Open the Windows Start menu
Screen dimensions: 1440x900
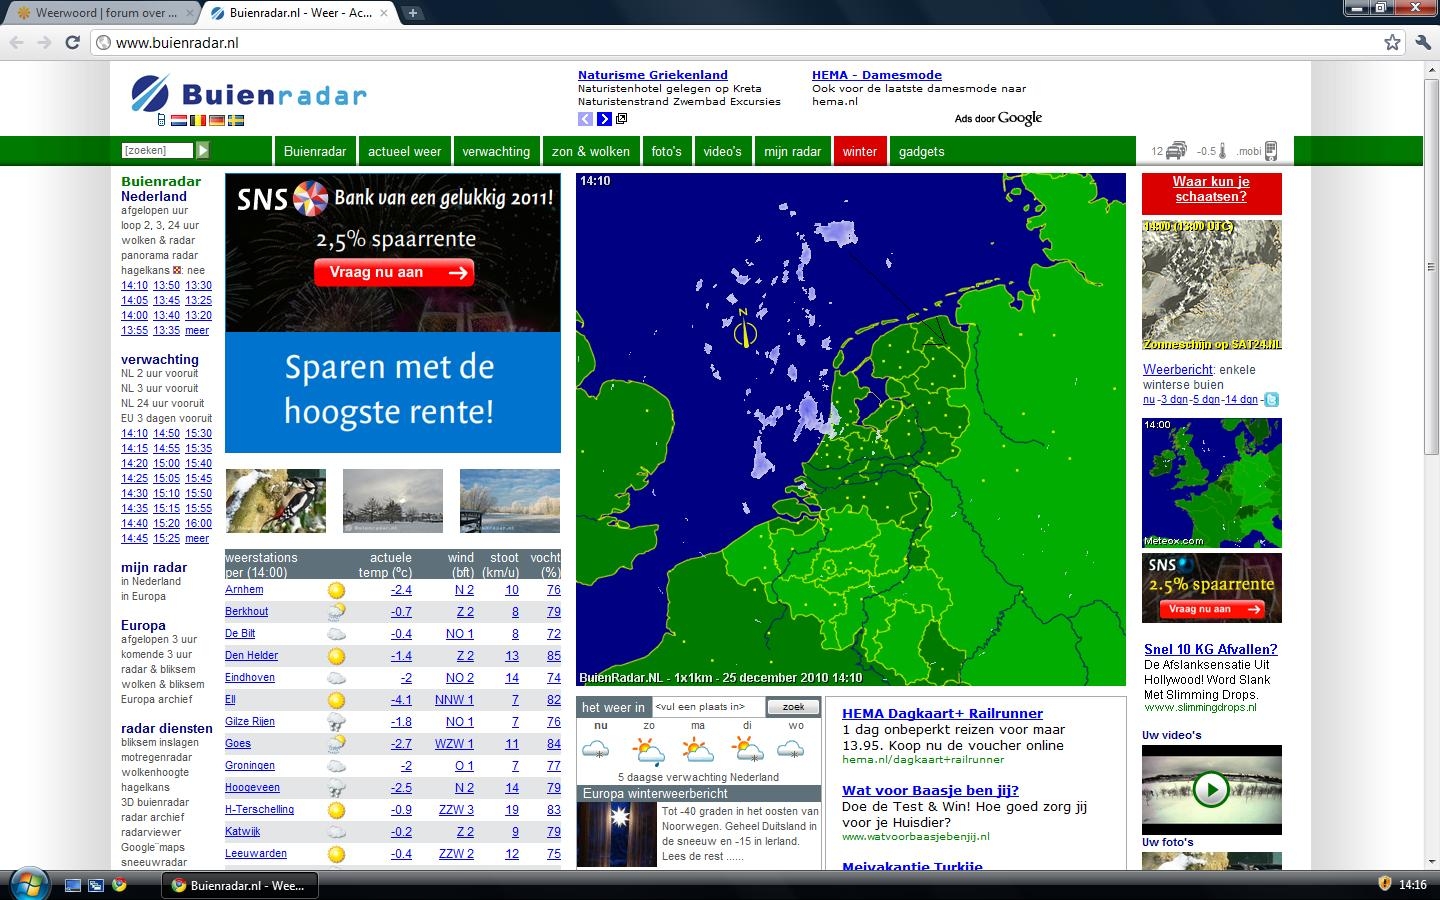[x=28, y=884]
